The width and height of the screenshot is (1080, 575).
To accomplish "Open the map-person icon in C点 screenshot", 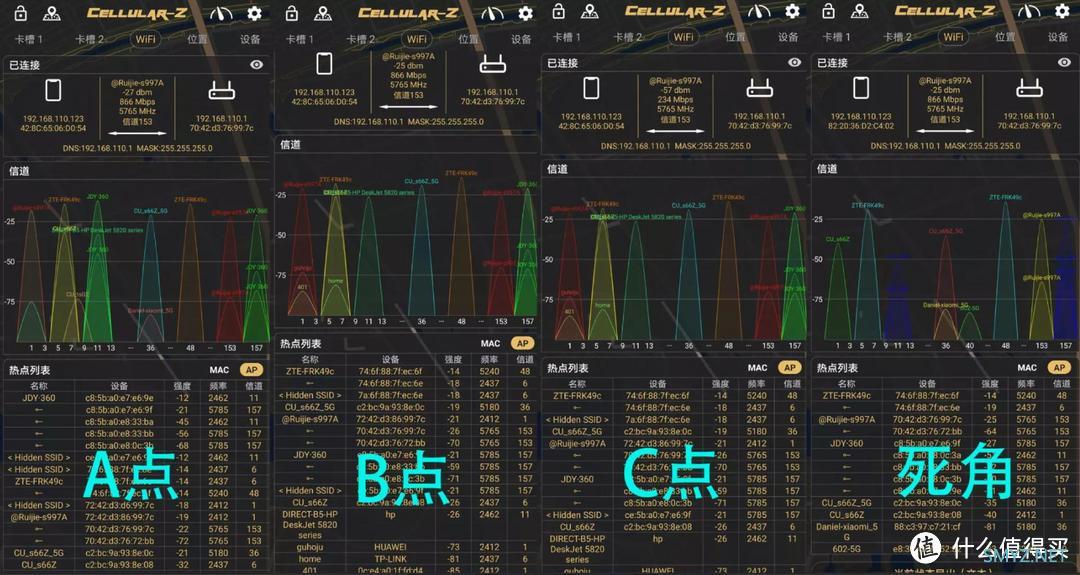I will click(x=590, y=11).
